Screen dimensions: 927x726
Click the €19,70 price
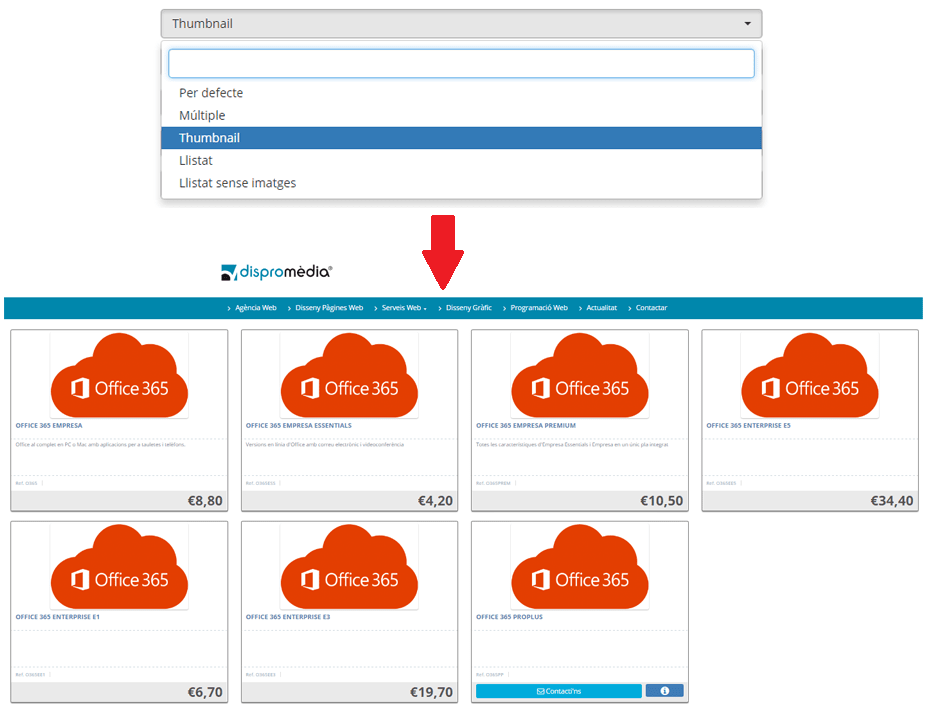[x=432, y=692]
